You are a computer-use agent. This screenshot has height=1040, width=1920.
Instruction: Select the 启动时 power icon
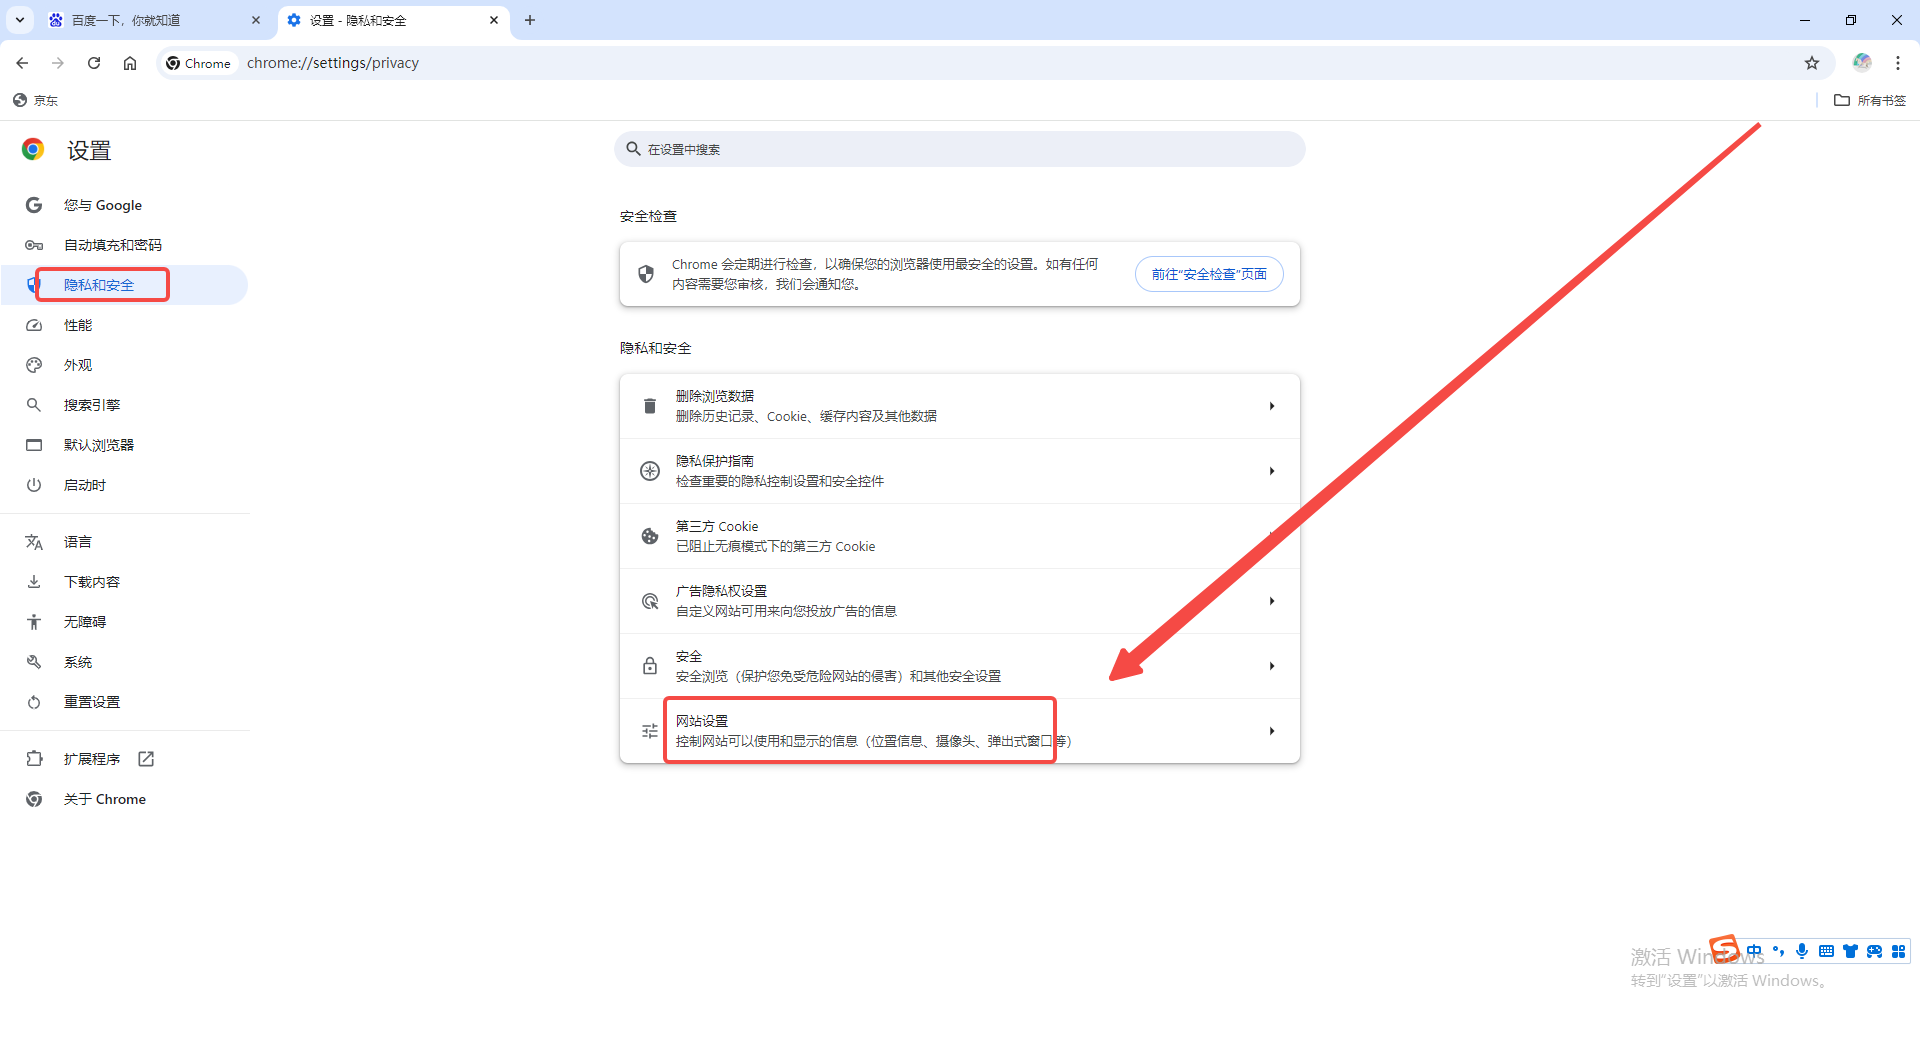click(33, 484)
